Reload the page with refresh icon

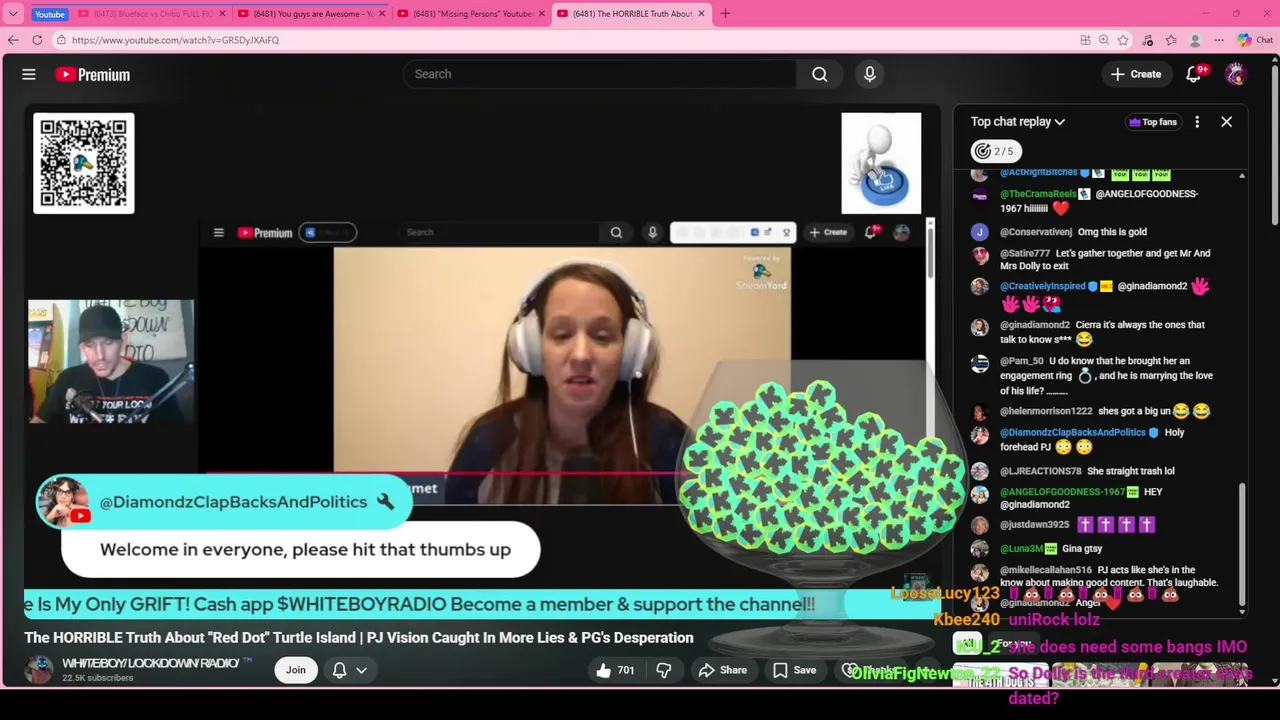pyautogui.click(x=37, y=40)
